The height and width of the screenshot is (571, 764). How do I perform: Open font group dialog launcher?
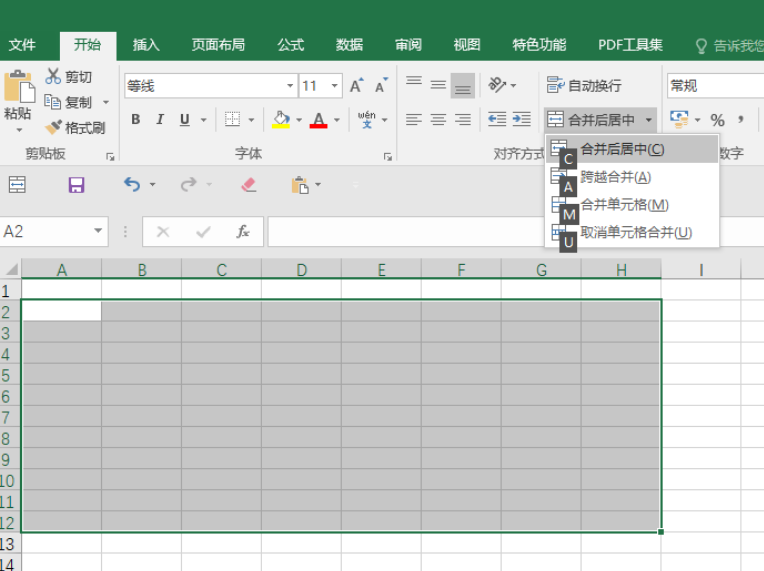coord(388,156)
